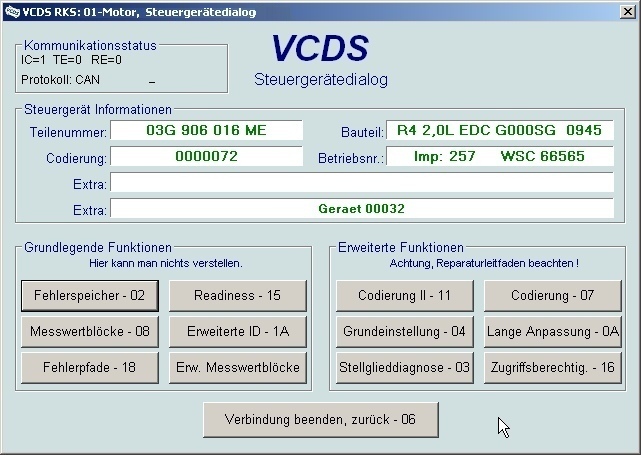The height and width of the screenshot is (455, 641).
Task: Click the 'Protokoll: CAN' status text
Action: pos(61,79)
